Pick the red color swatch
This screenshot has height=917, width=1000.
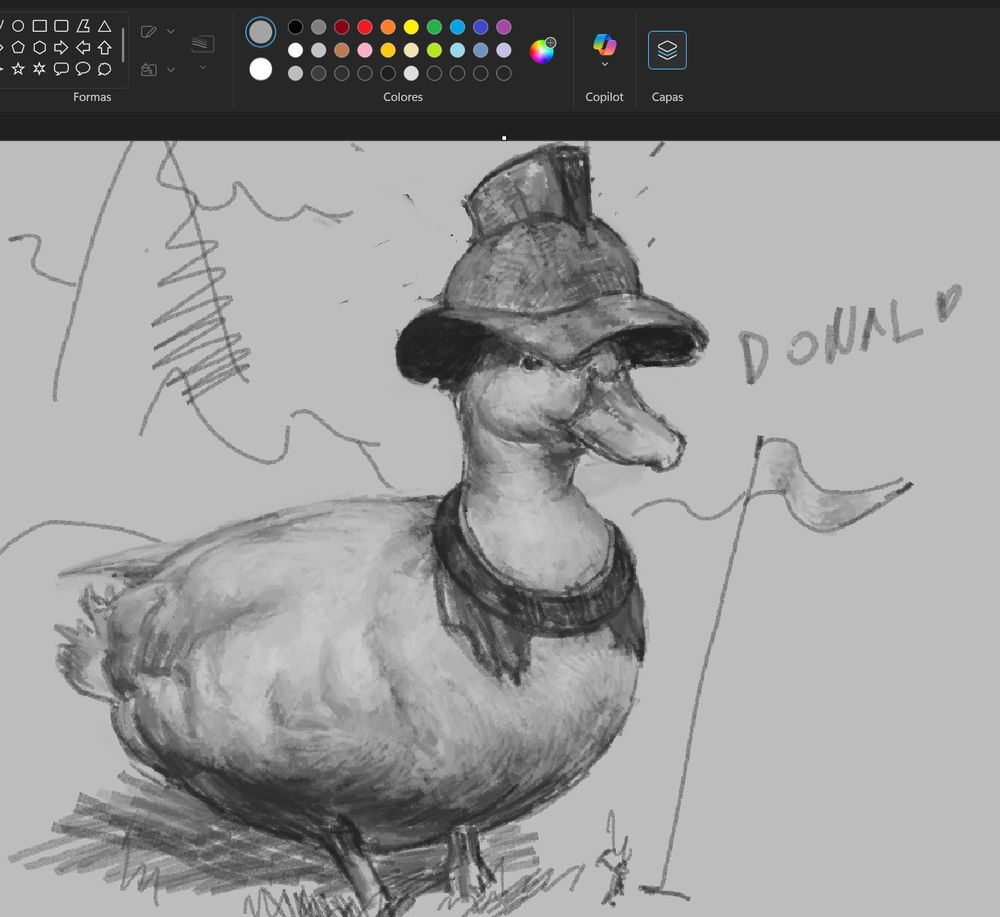365,27
